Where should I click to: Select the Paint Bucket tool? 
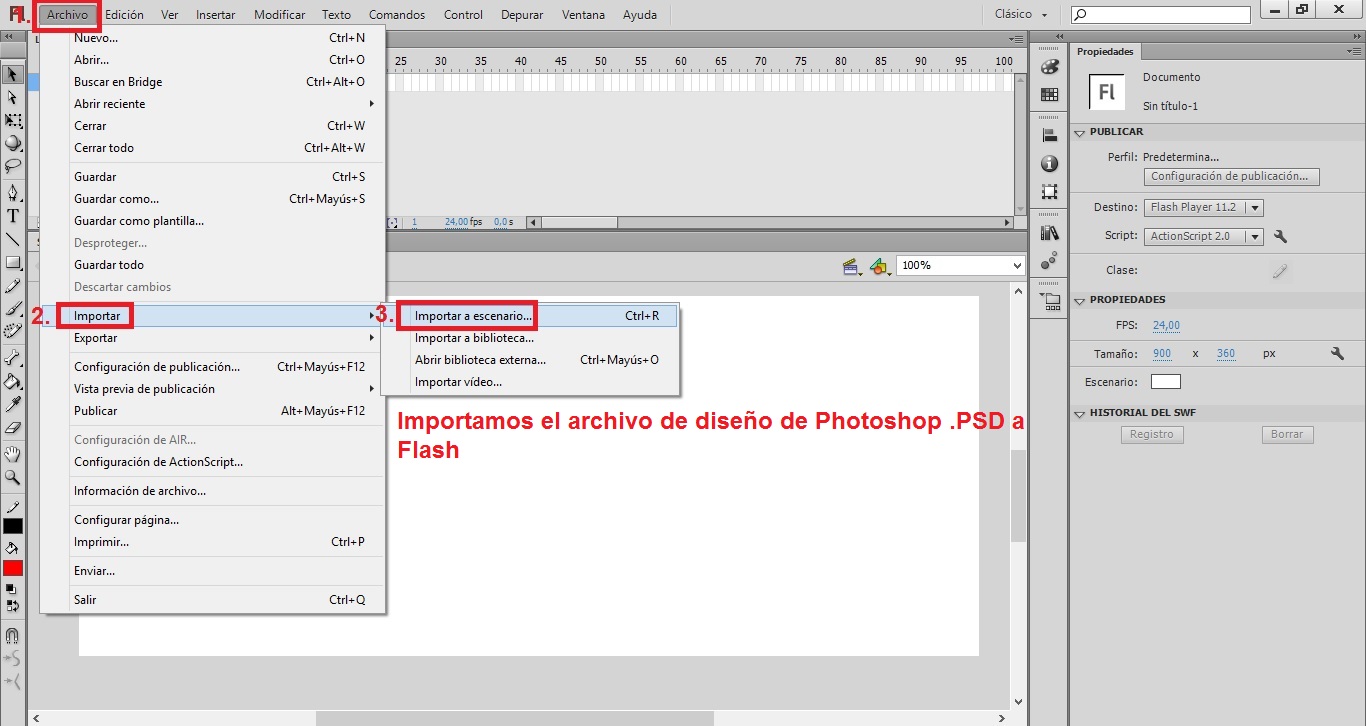[x=13, y=381]
